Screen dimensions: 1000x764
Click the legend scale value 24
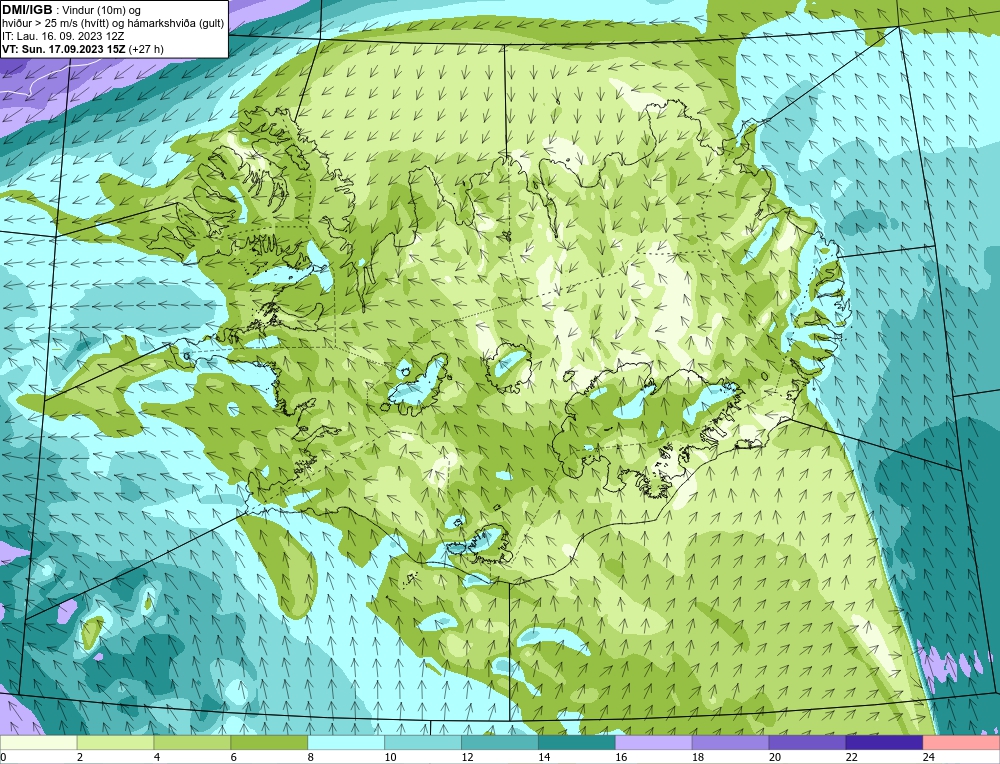[928, 757]
